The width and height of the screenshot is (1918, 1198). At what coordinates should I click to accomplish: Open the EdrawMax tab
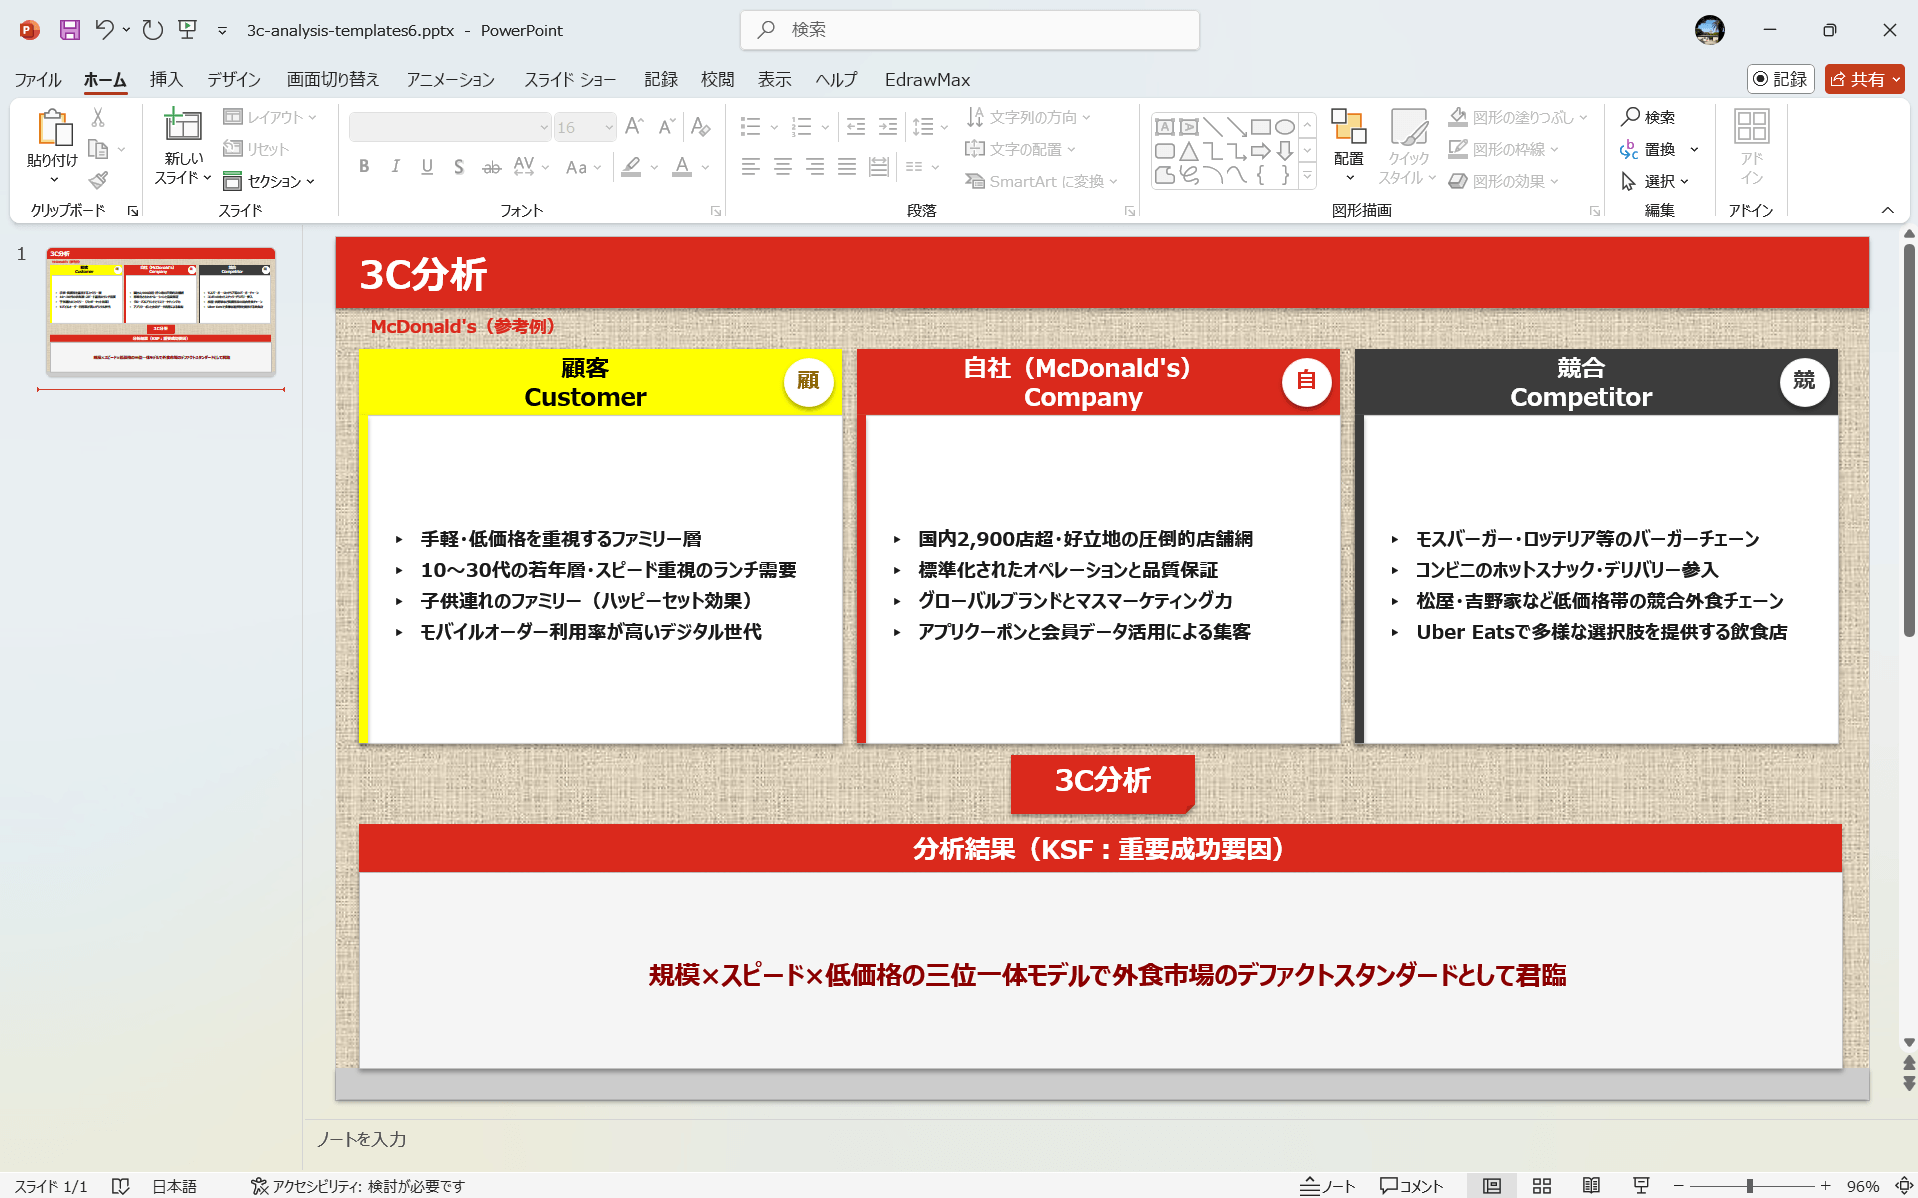click(927, 79)
